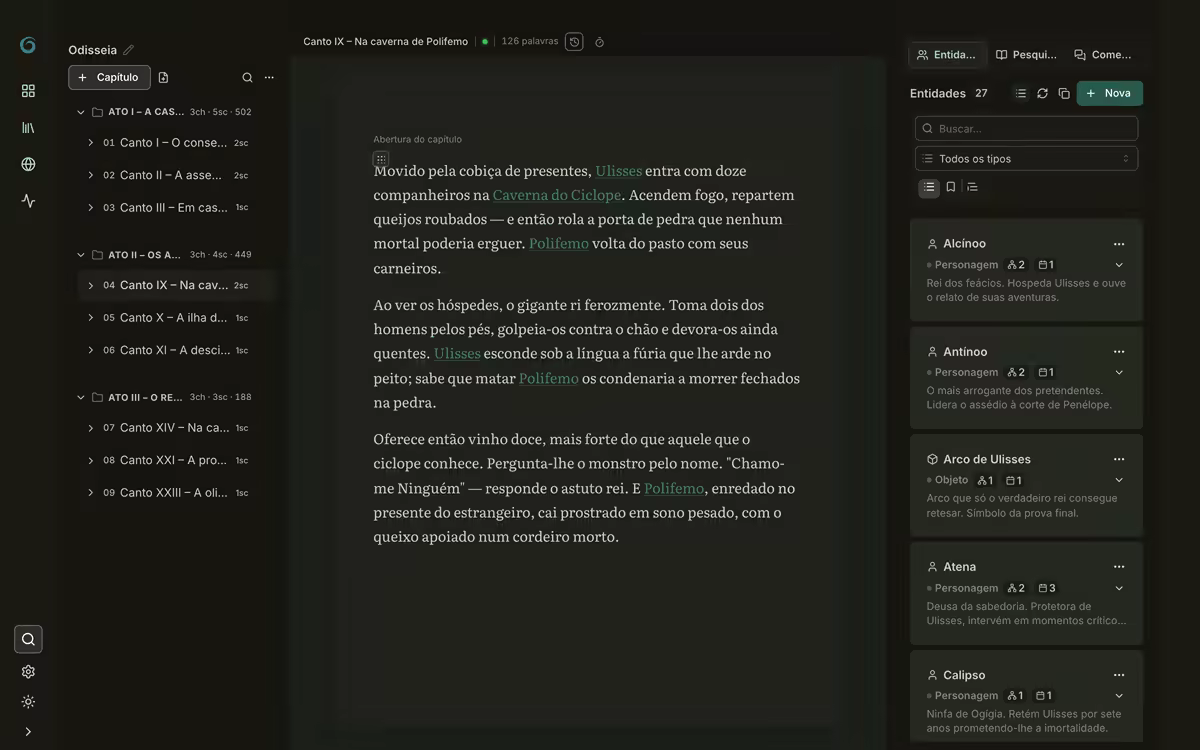Click the green saved status dot
Viewport: 1200px width, 750px height.
pyautogui.click(x=485, y=42)
